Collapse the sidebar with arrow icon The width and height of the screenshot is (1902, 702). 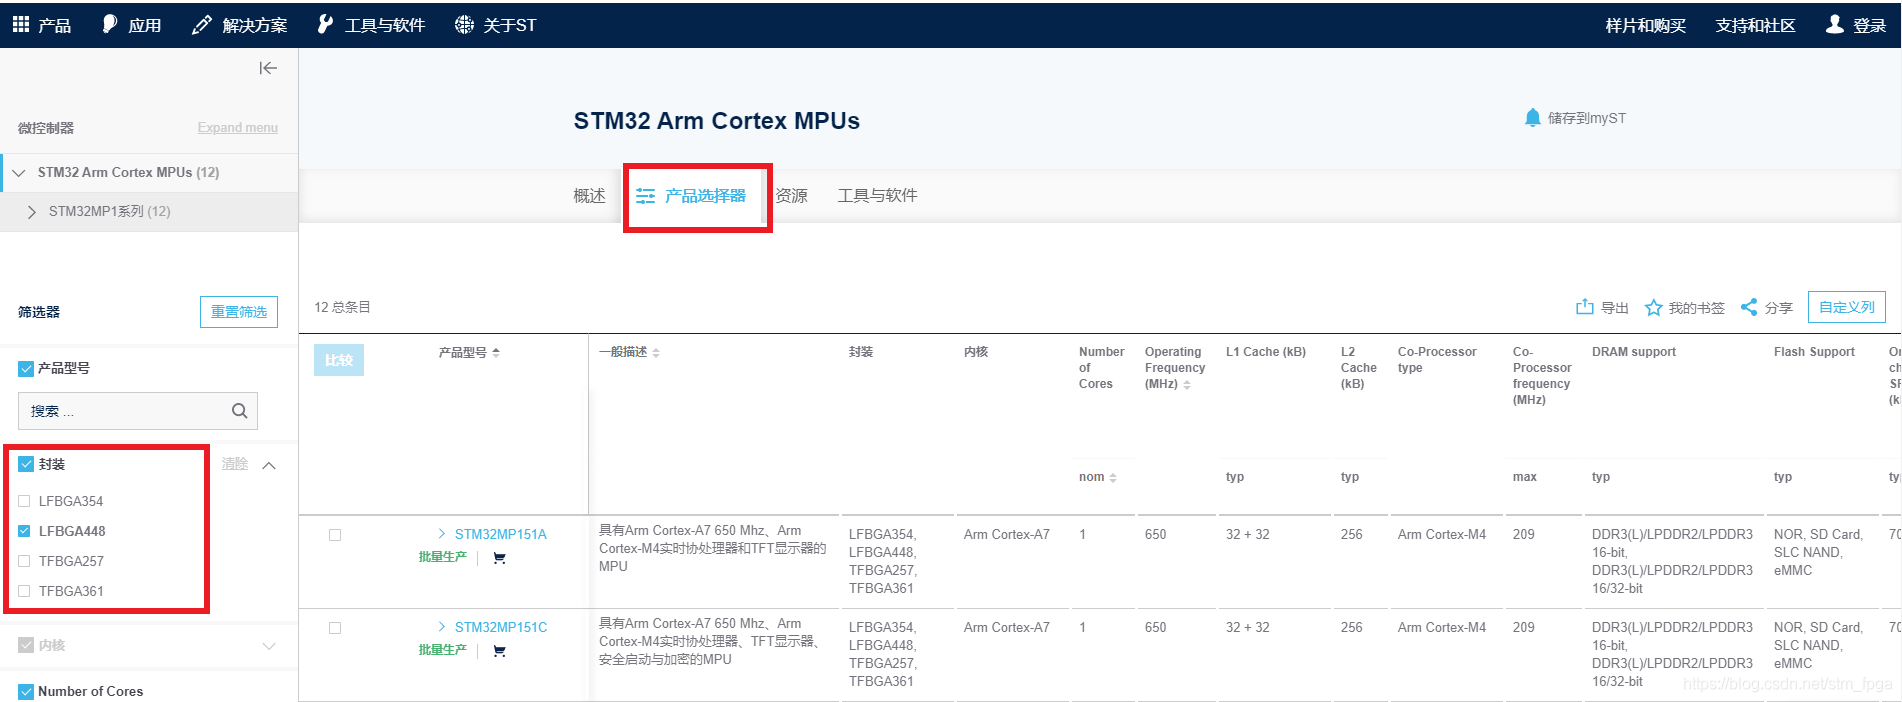pyautogui.click(x=268, y=68)
